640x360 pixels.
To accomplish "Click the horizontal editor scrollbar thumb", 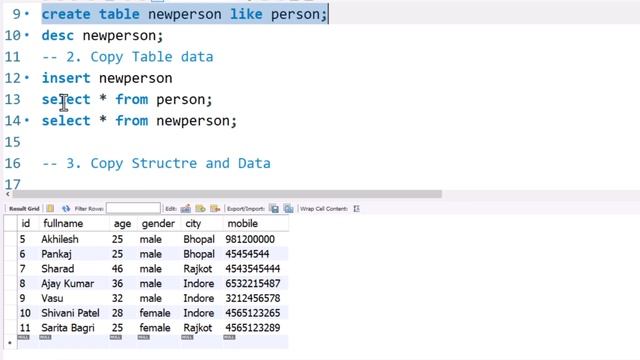I will tap(227, 194).
